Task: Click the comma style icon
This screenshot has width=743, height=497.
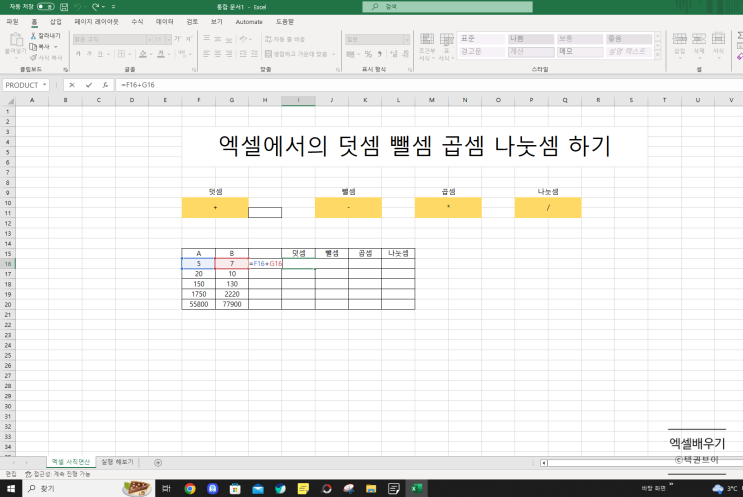Action: (x=380, y=54)
